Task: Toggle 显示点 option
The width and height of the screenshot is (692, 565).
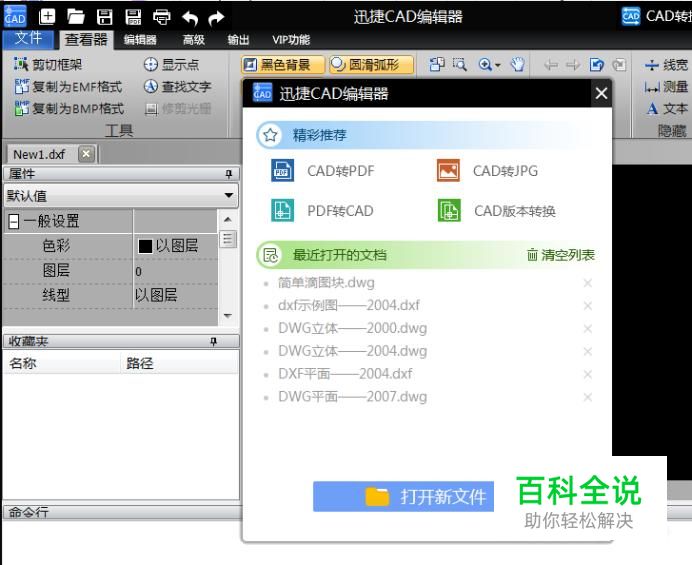Action: point(171,64)
